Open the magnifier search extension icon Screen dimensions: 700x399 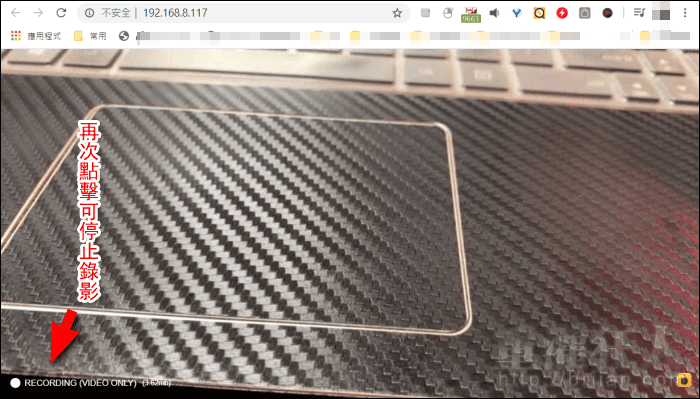[539, 13]
